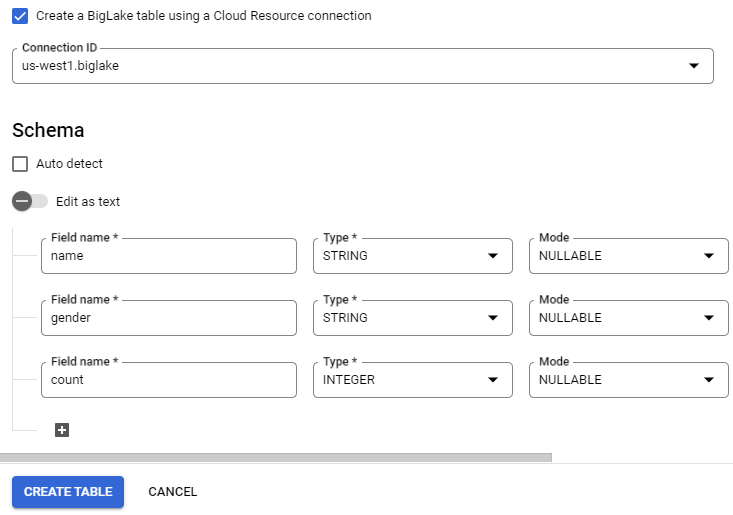The width and height of the screenshot is (733, 515).
Task: Open Type dropdown for gender field
Action: [x=412, y=318]
